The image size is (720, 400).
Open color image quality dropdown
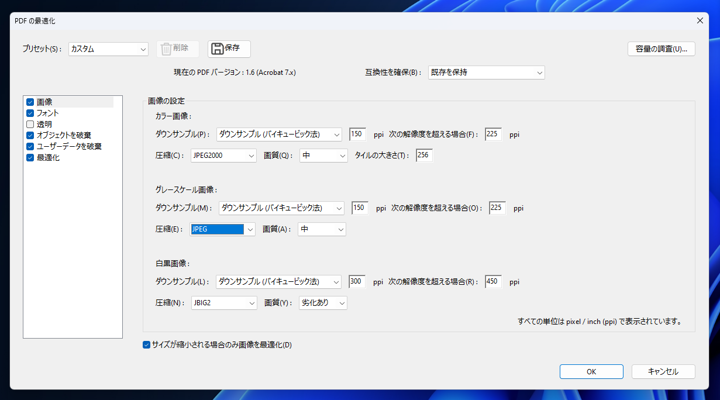pos(323,156)
